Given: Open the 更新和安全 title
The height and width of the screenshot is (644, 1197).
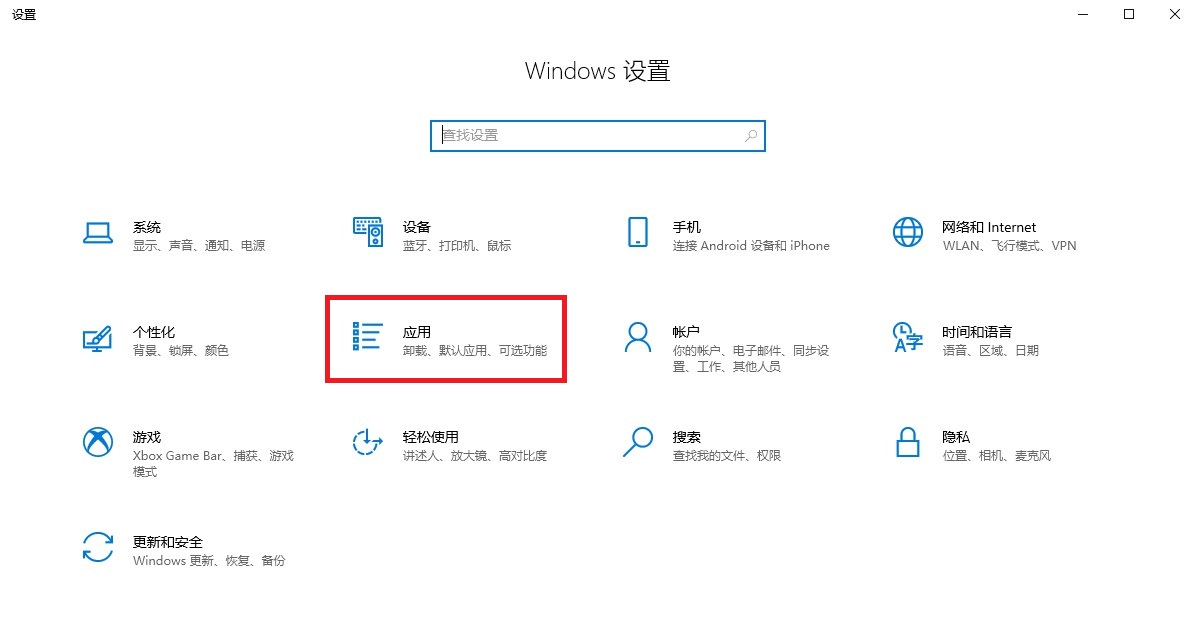Looking at the screenshot, I should coord(168,542).
